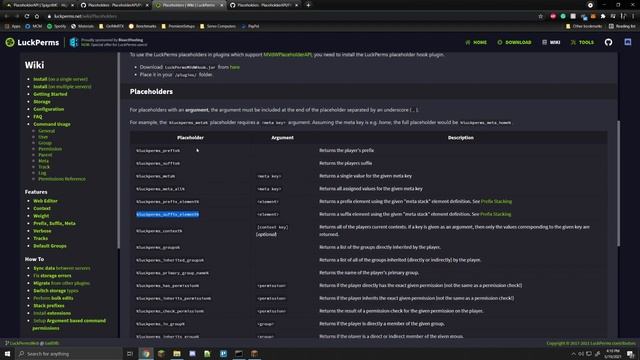Viewport: 640px width, 360px height.
Task: Open the Prefix Stacking link in prefix_element row
Action: click(496, 201)
